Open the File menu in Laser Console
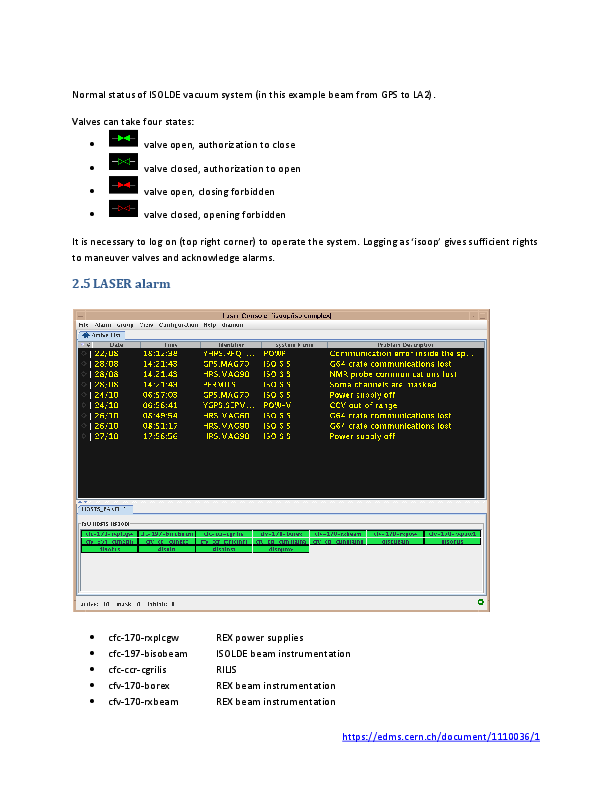Image resolution: width=612 pixels, height=792 pixels. pyautogui.click(x=83, y=325)
